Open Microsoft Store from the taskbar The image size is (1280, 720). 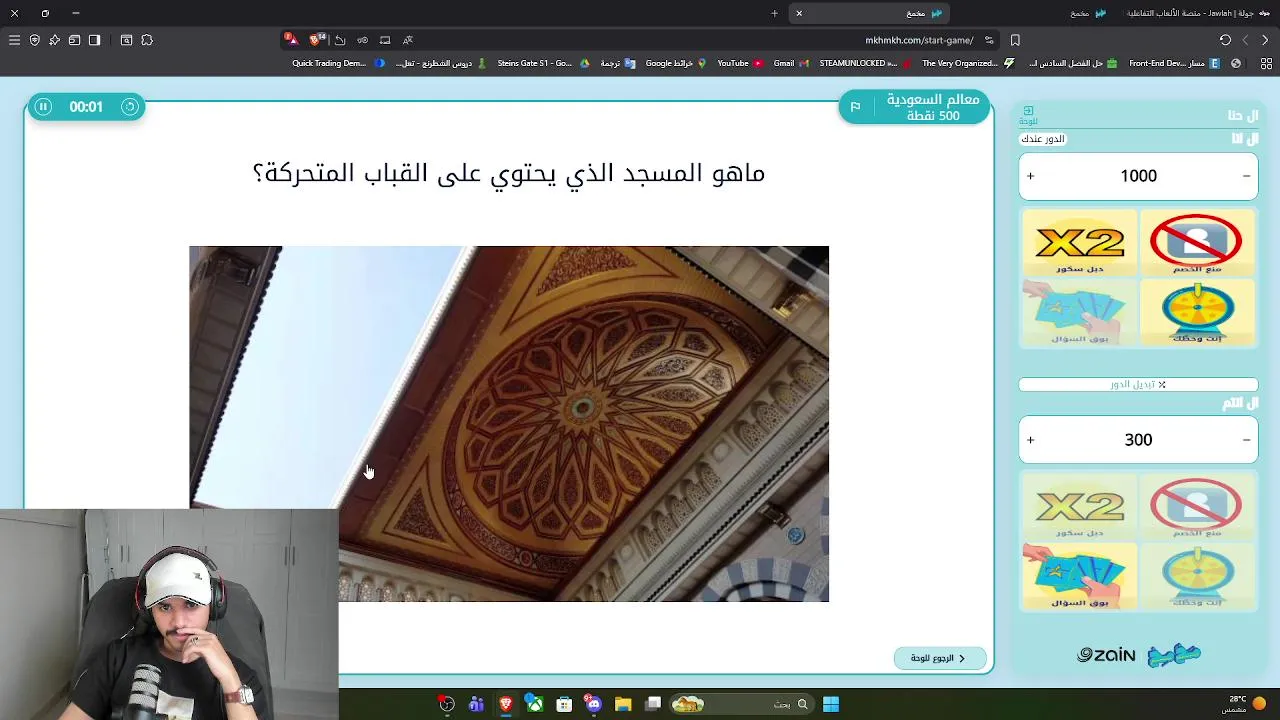click(x=564, y=704)
